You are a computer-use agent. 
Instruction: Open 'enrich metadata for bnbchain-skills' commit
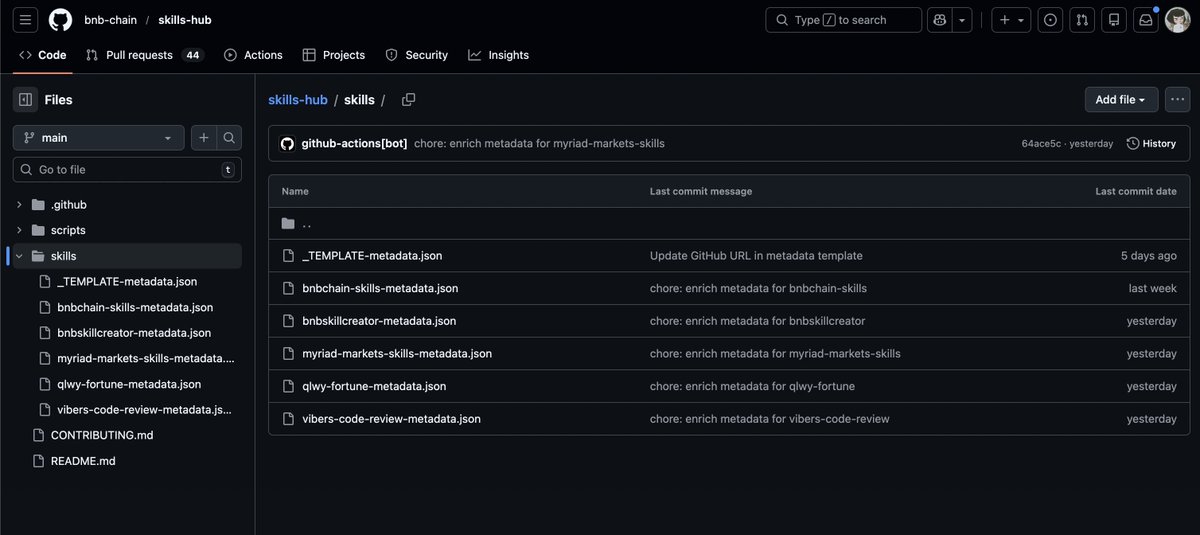(x=758, y=288)
